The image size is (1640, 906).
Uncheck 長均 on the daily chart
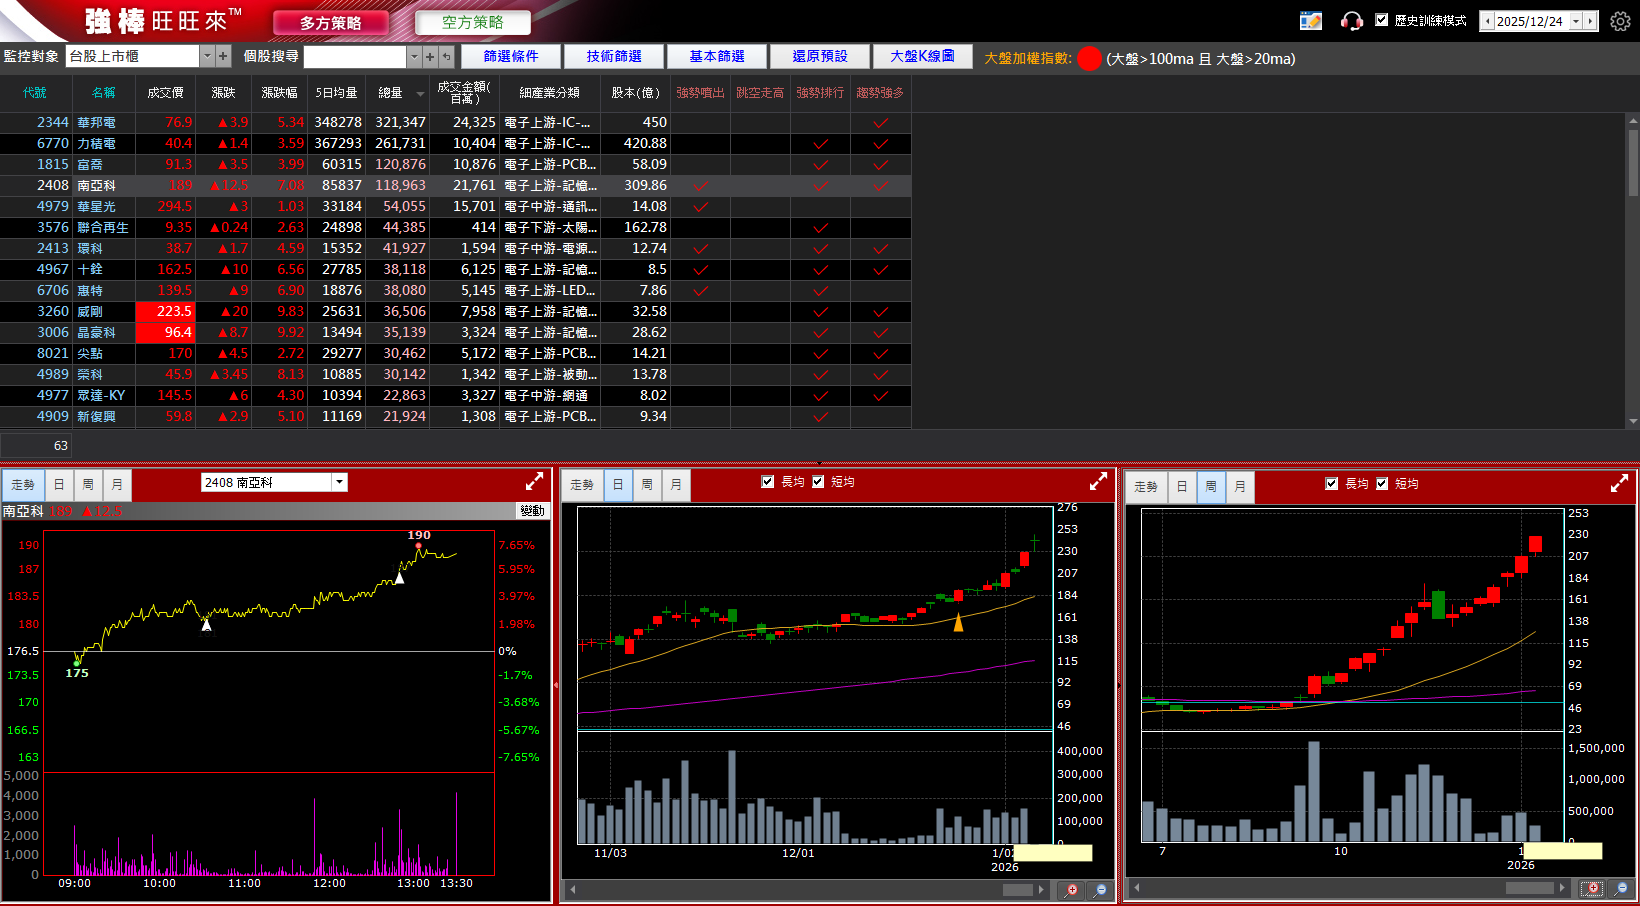768,482
